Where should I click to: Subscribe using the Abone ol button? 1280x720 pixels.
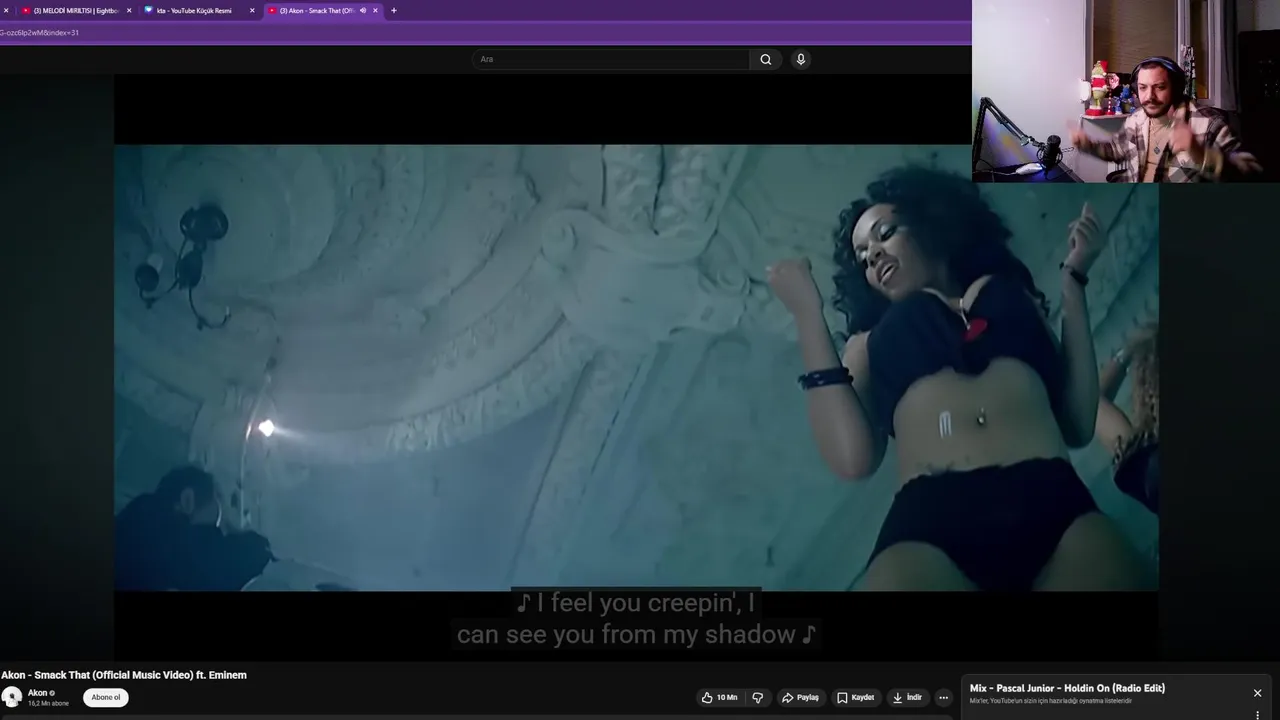(x=105, y=698)
